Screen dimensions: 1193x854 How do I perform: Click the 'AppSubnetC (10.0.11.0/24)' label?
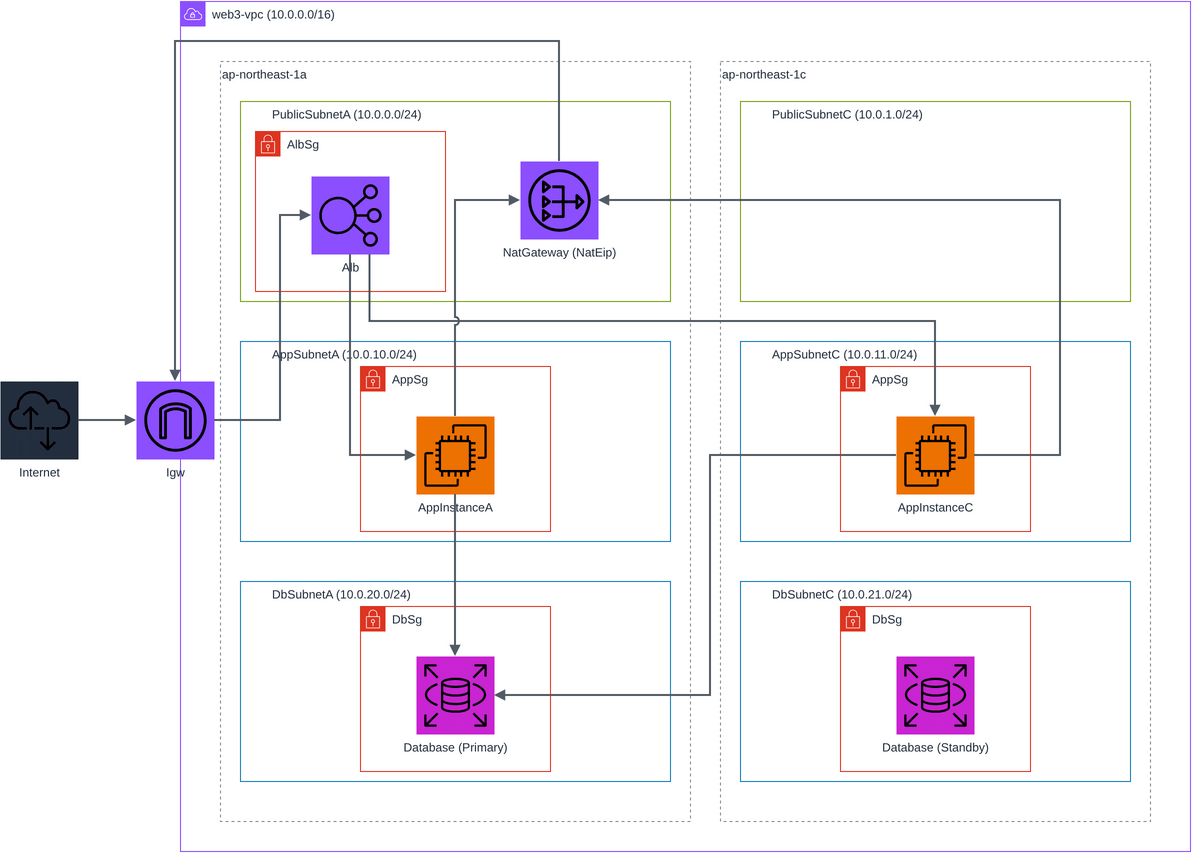[845, 355]
